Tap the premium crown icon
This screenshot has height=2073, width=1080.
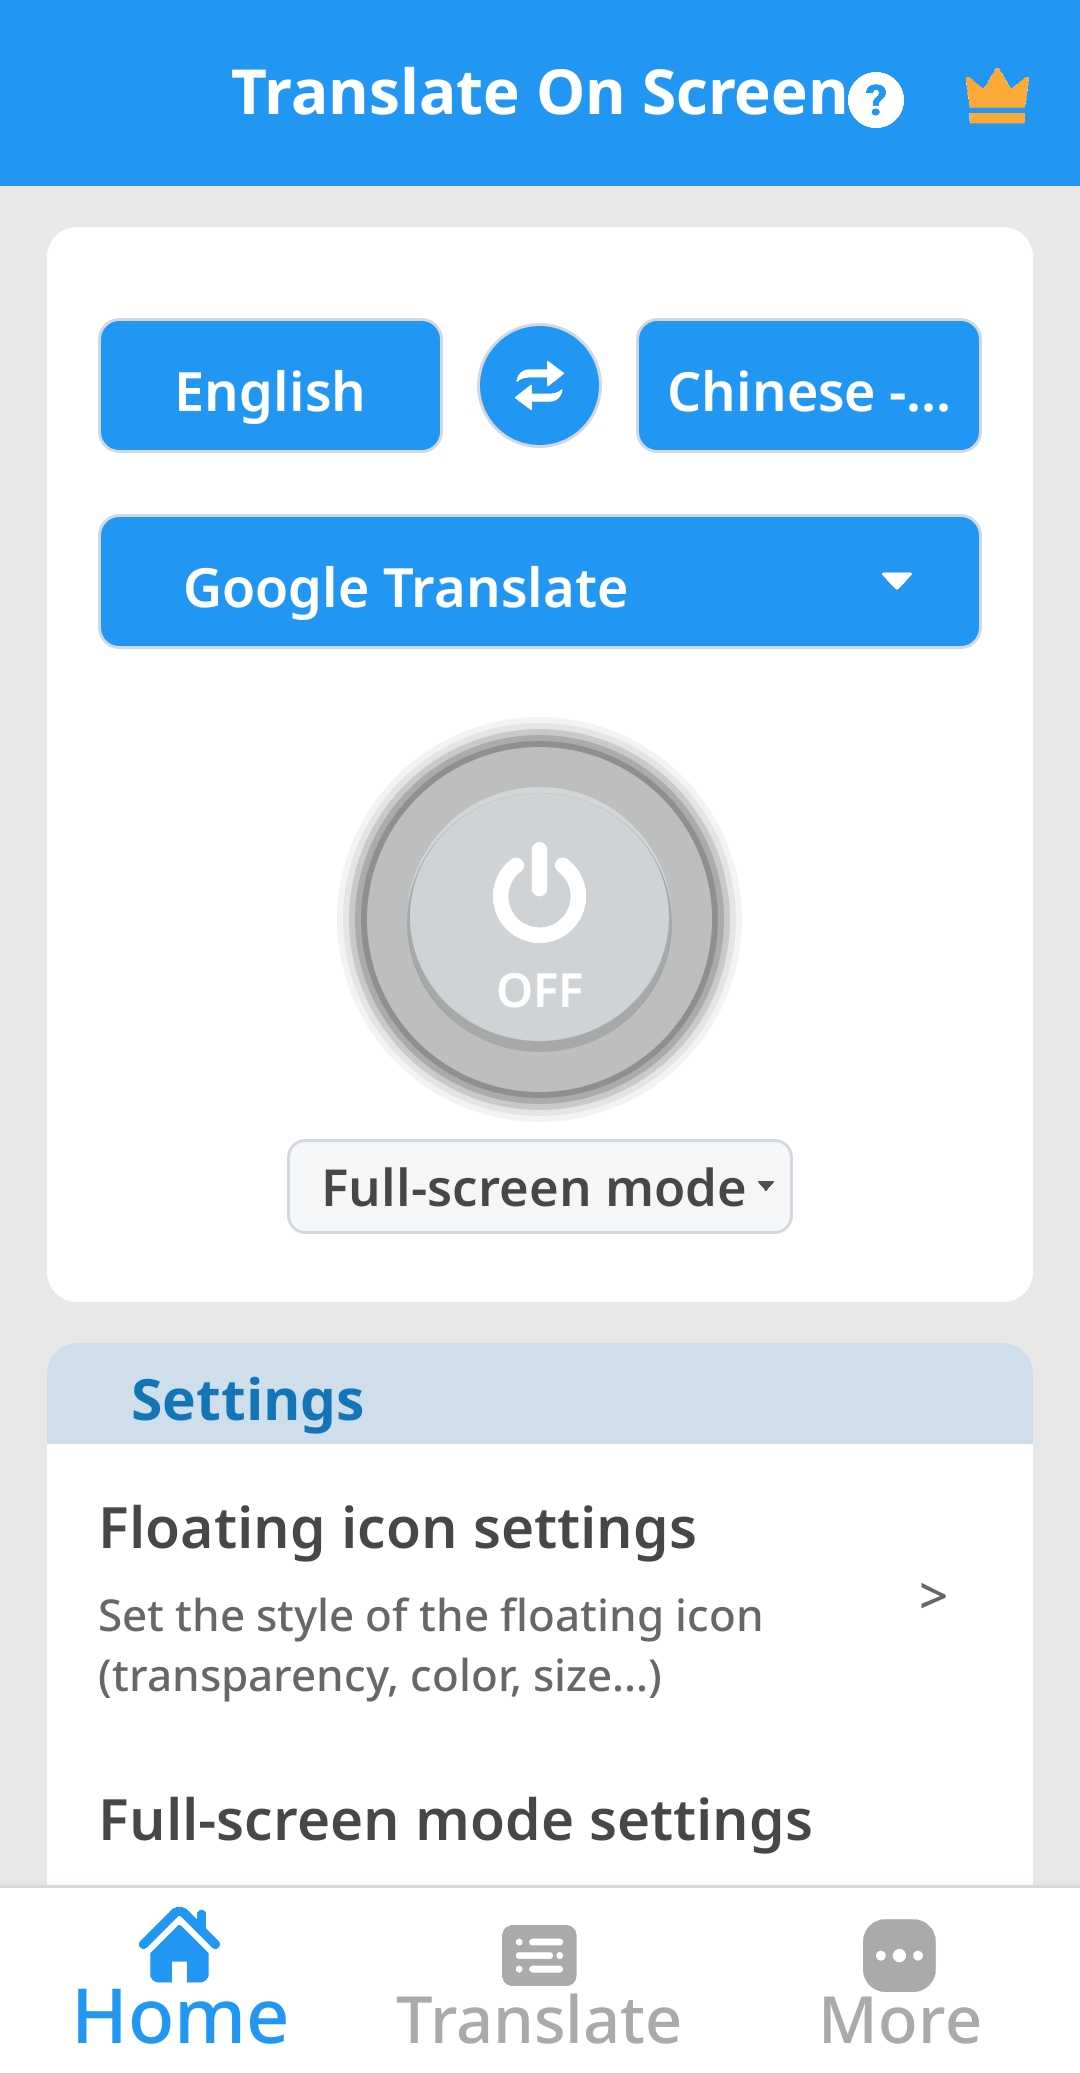[996, 97]
